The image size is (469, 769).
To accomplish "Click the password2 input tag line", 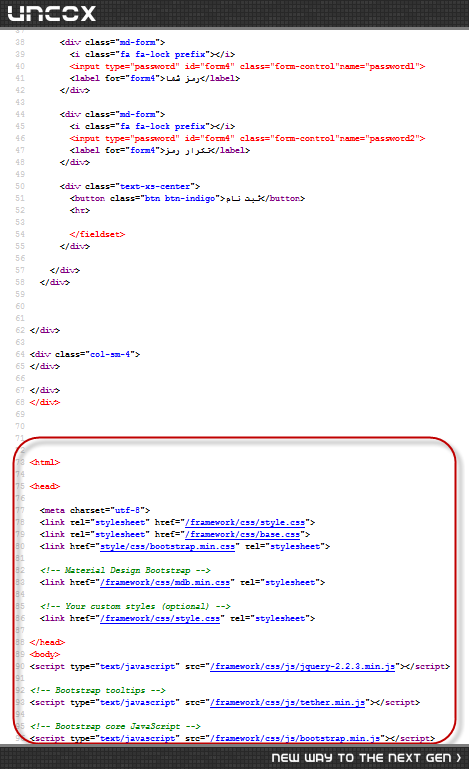I will coord(247,138).
